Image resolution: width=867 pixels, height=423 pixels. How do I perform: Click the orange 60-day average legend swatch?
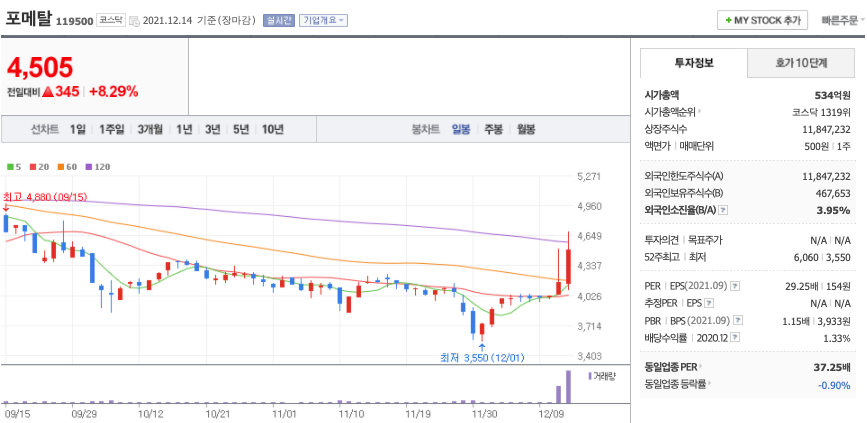[x=60, y=166]
